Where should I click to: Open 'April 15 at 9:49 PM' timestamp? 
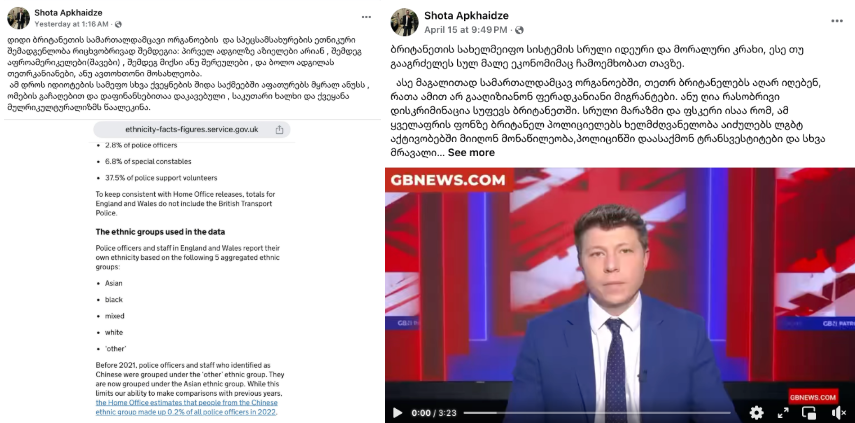click(466, 30)
